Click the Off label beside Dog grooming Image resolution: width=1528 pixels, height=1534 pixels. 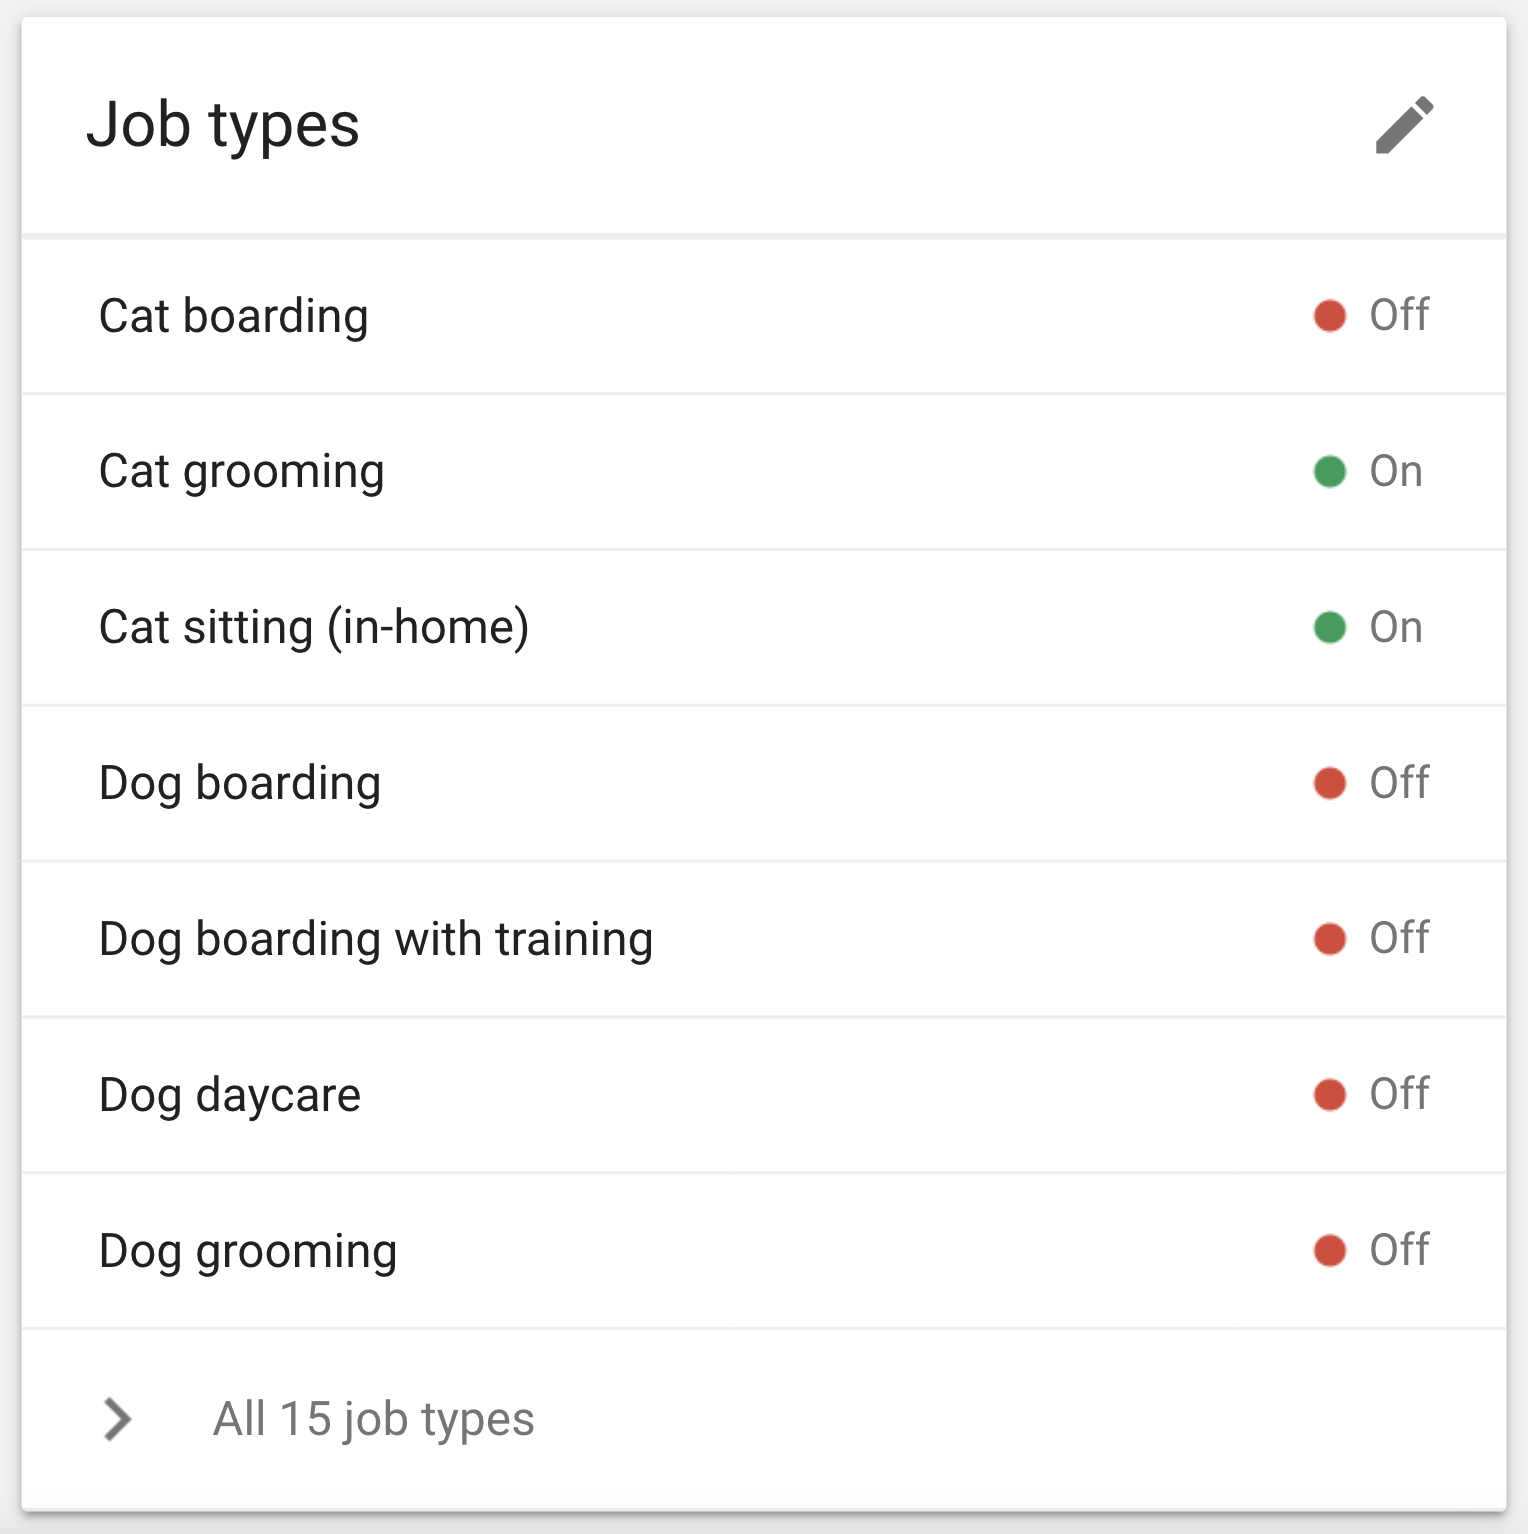click(x=1400, y=1250)
